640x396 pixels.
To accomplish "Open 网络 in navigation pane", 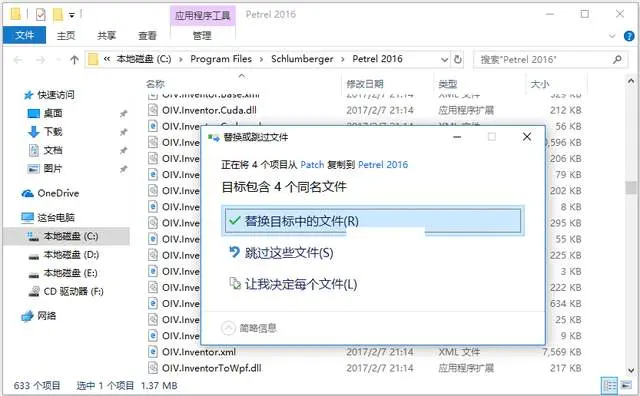I will point(39,316).
